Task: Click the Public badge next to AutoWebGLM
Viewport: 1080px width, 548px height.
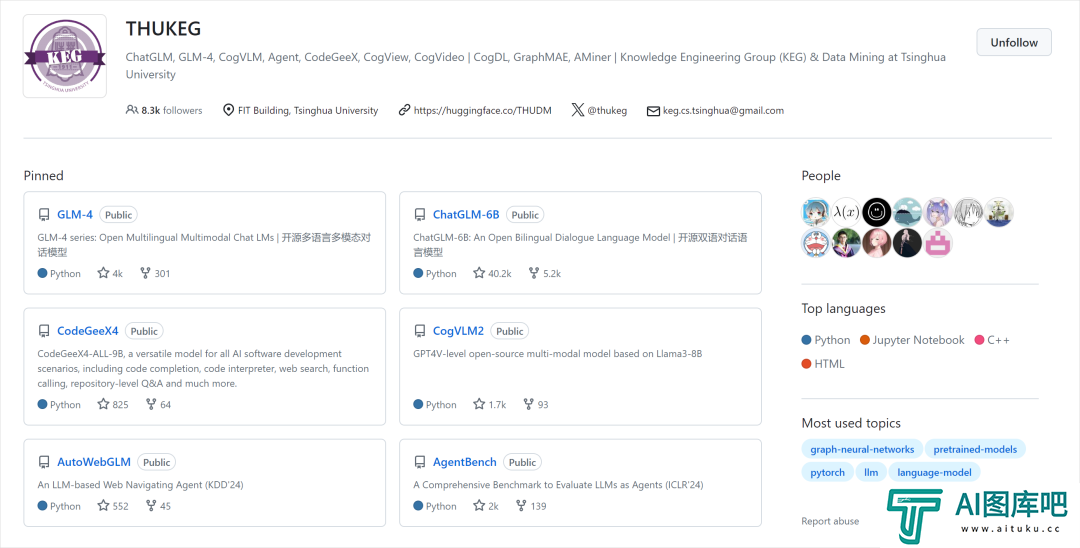Action: click(156, 463)
